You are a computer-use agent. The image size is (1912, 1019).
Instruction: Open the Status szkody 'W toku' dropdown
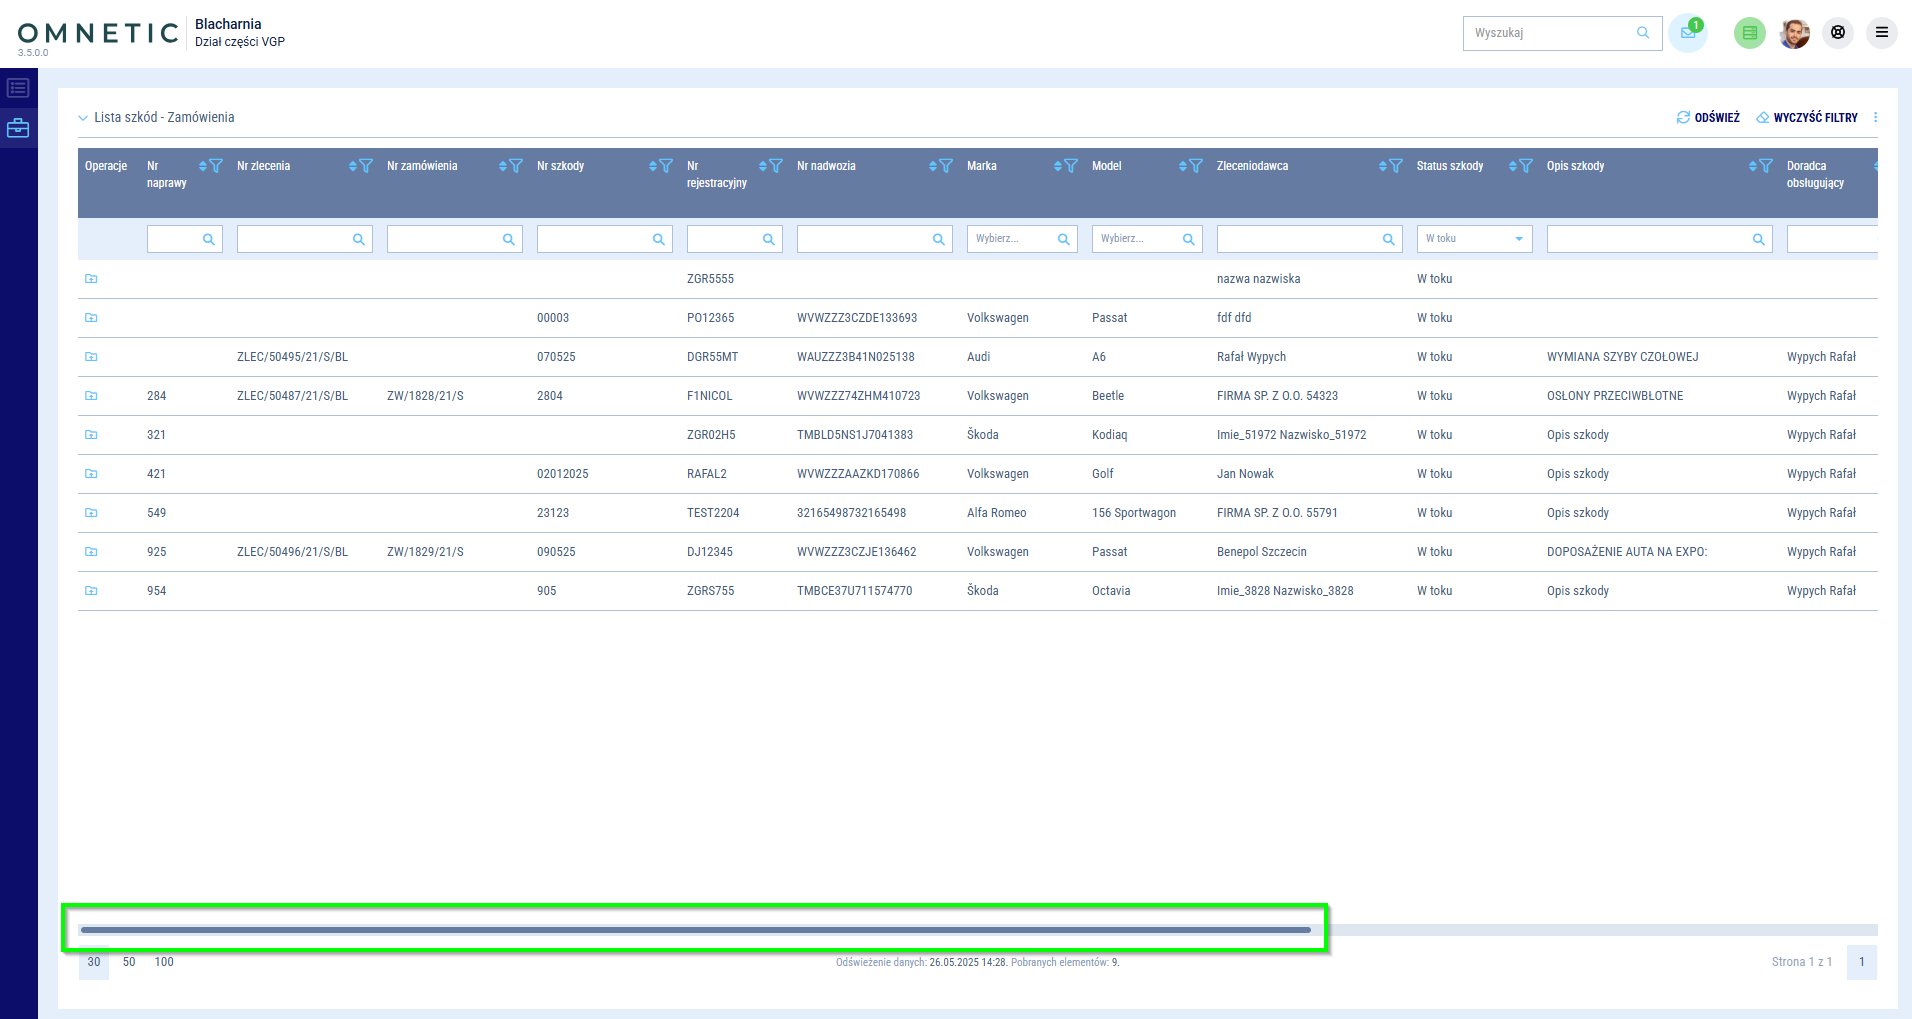click(1474, 239)
